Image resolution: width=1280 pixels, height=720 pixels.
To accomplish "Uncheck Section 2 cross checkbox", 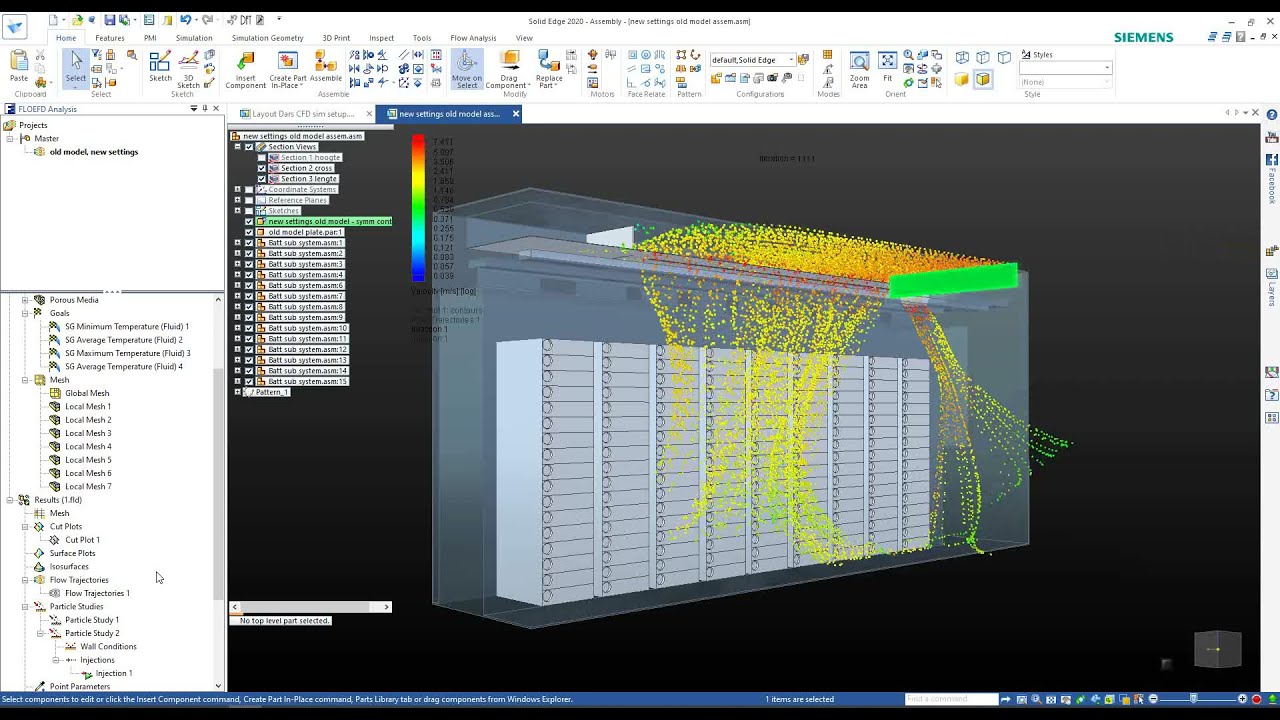I will point(262,168).
